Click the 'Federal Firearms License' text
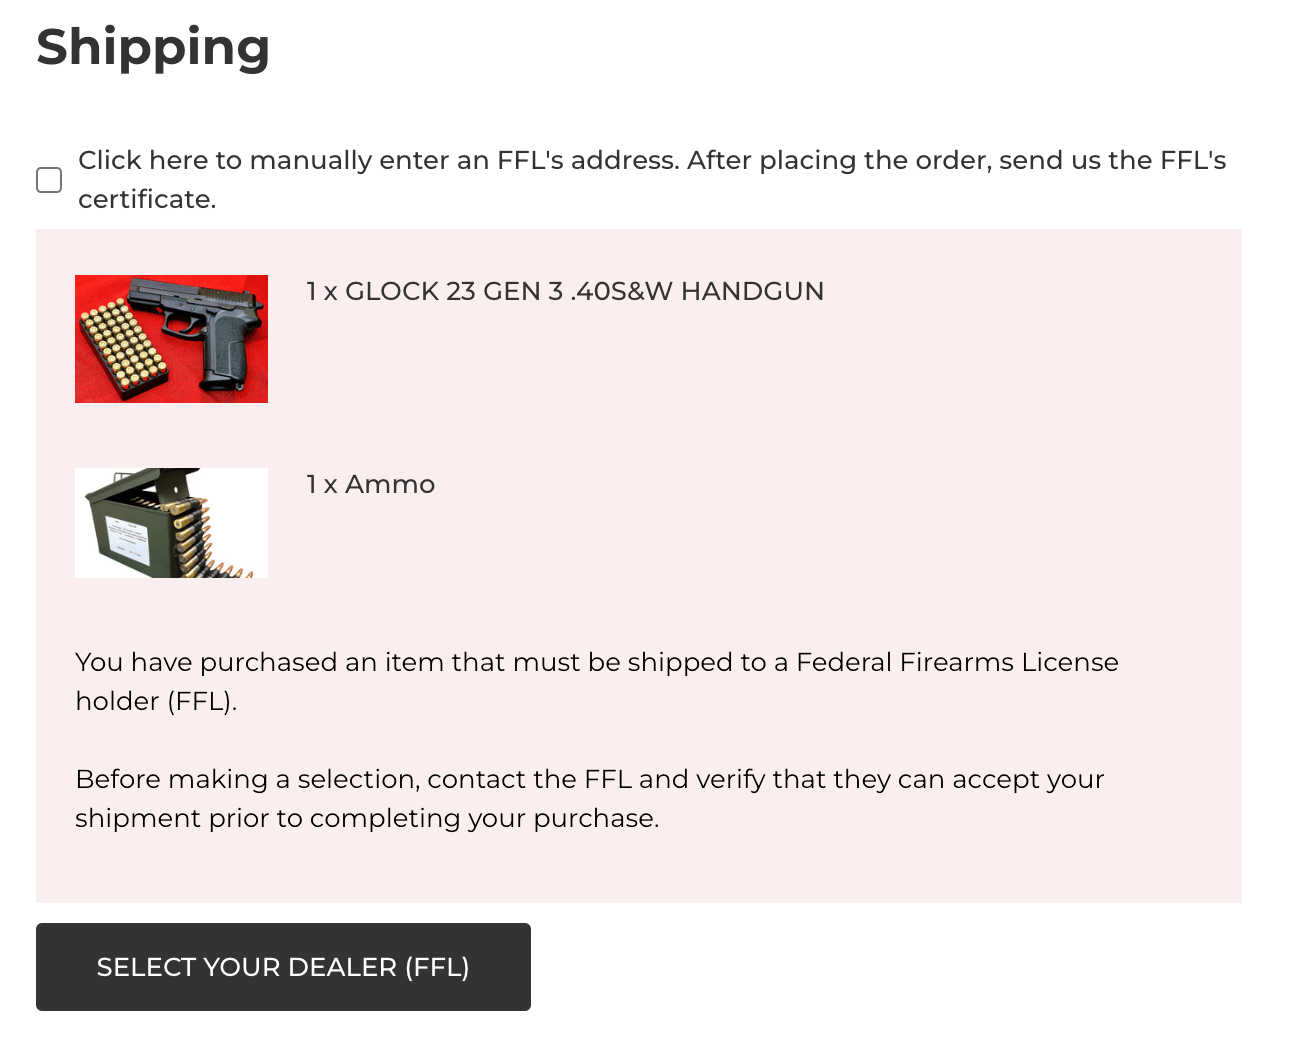 pyautogui.click(x=957, y=662)
